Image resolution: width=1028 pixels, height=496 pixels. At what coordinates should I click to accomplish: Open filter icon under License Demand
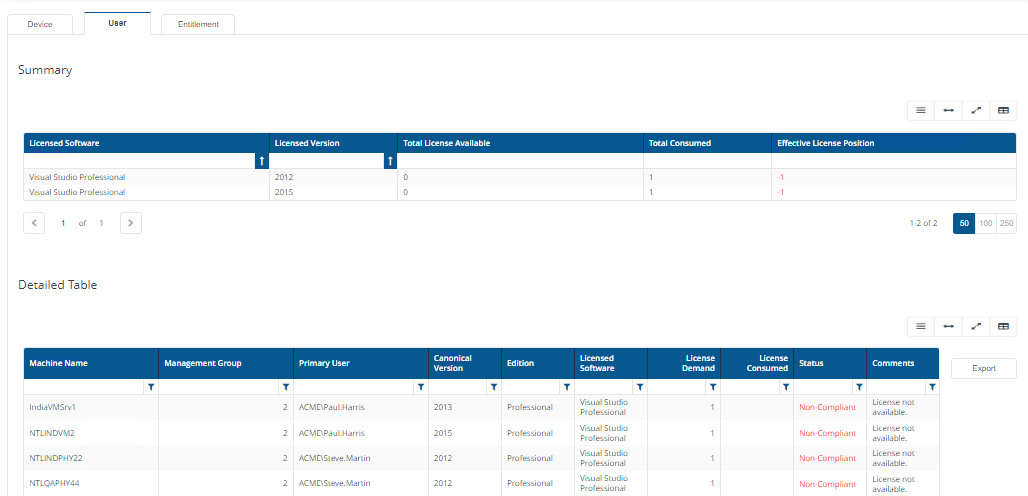point(713,387)
